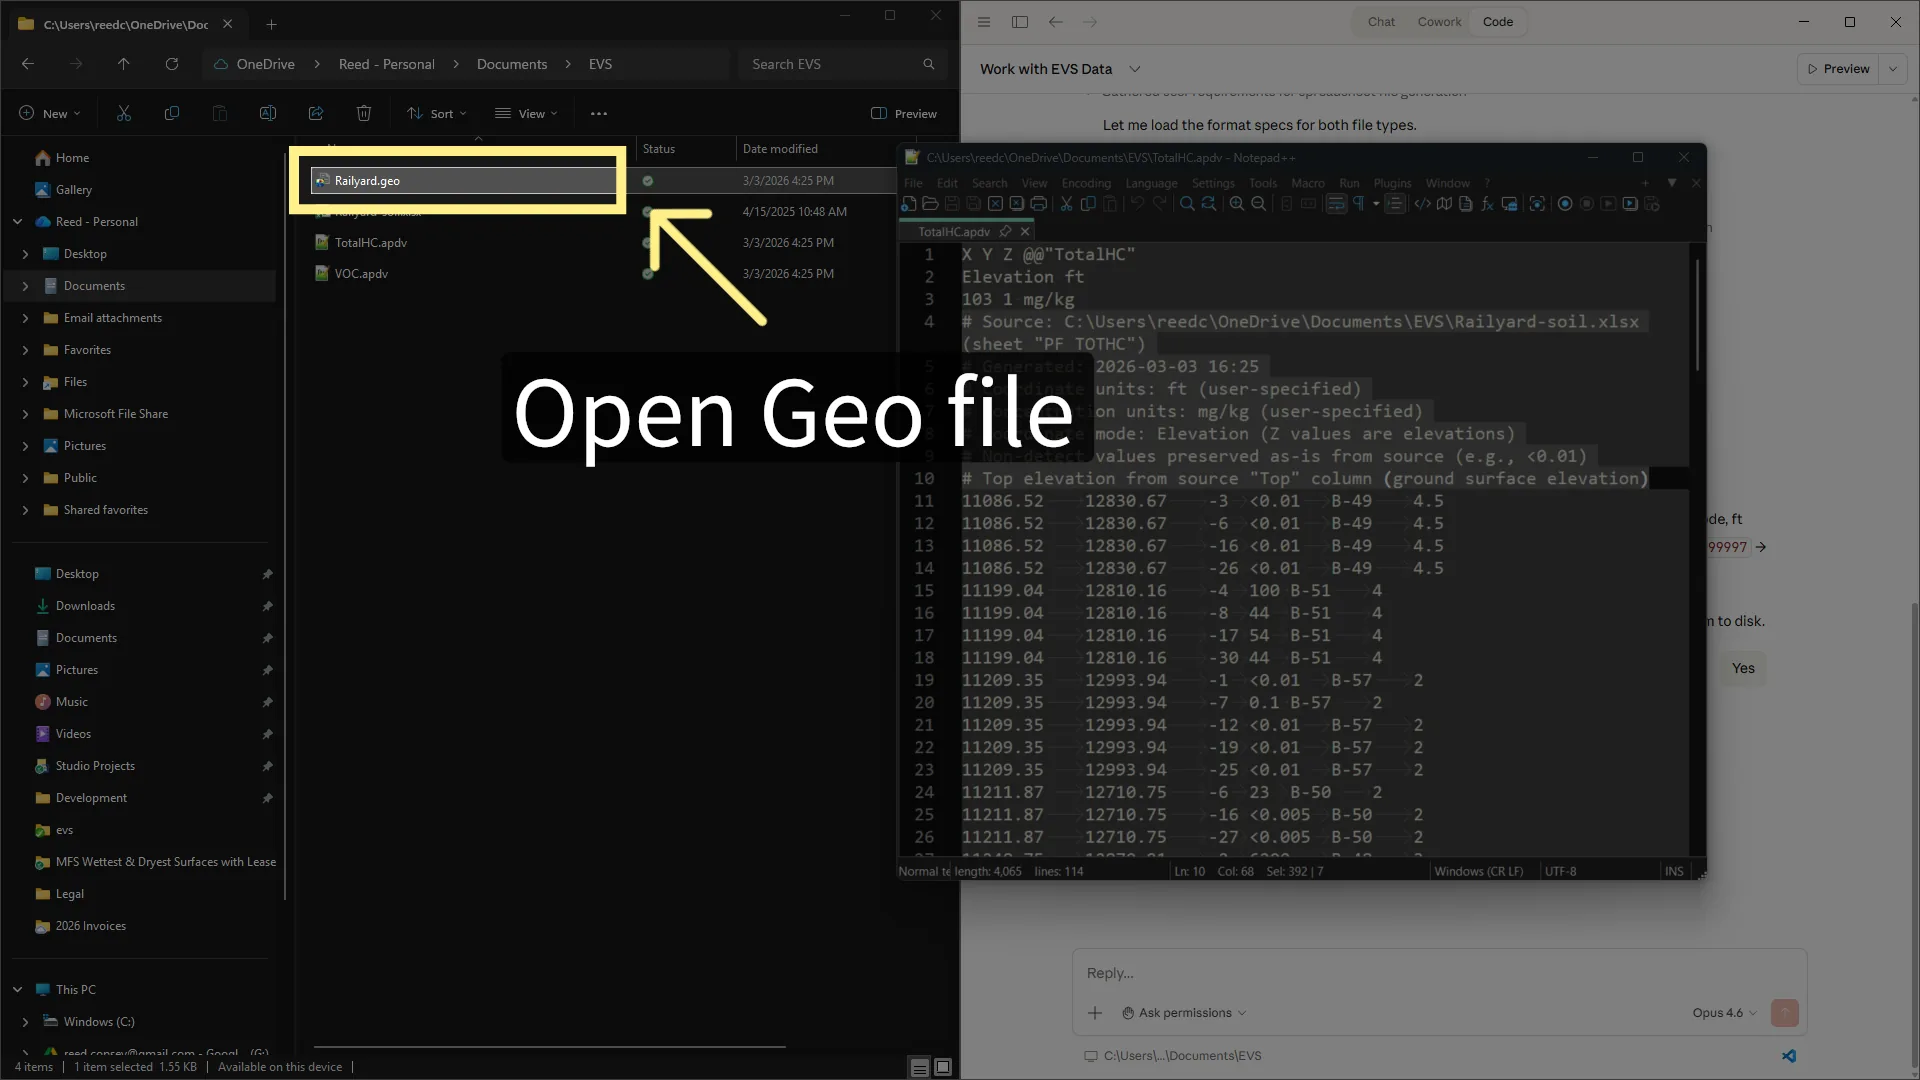Screen dimensions: 1920x1080
Task: Click the Cut scissors icon in Notepad++ toolbar
Action: 1066,204
